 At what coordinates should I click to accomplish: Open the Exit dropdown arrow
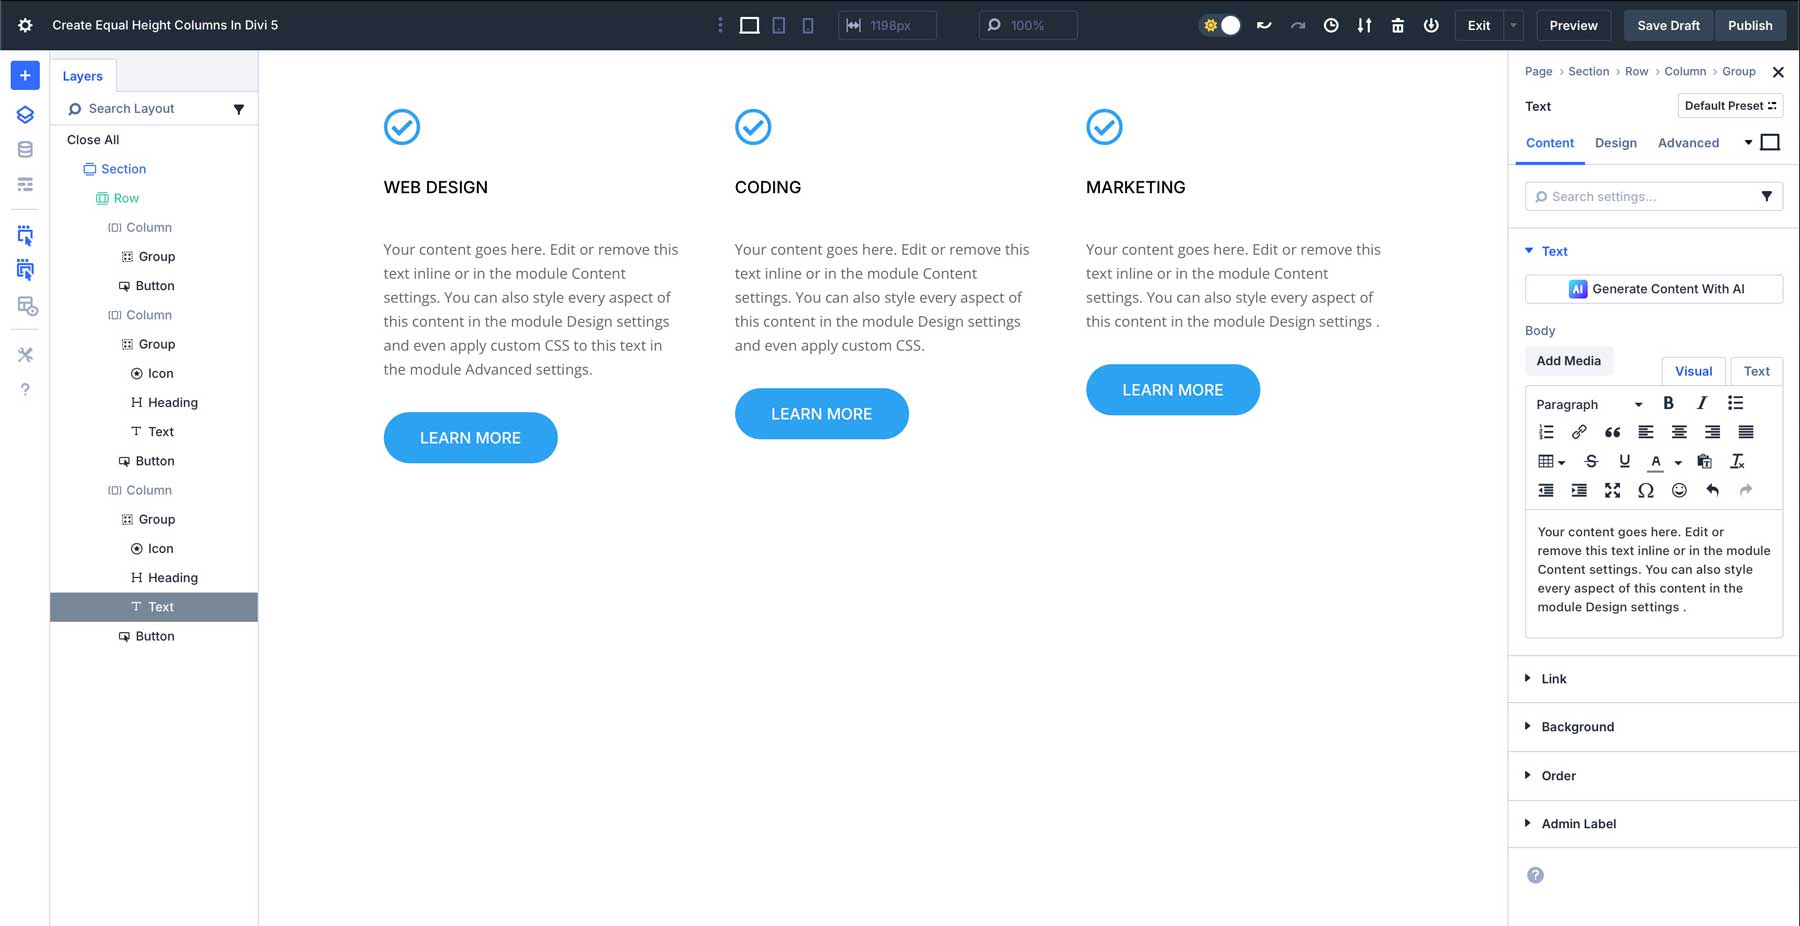coord(1514,25)
